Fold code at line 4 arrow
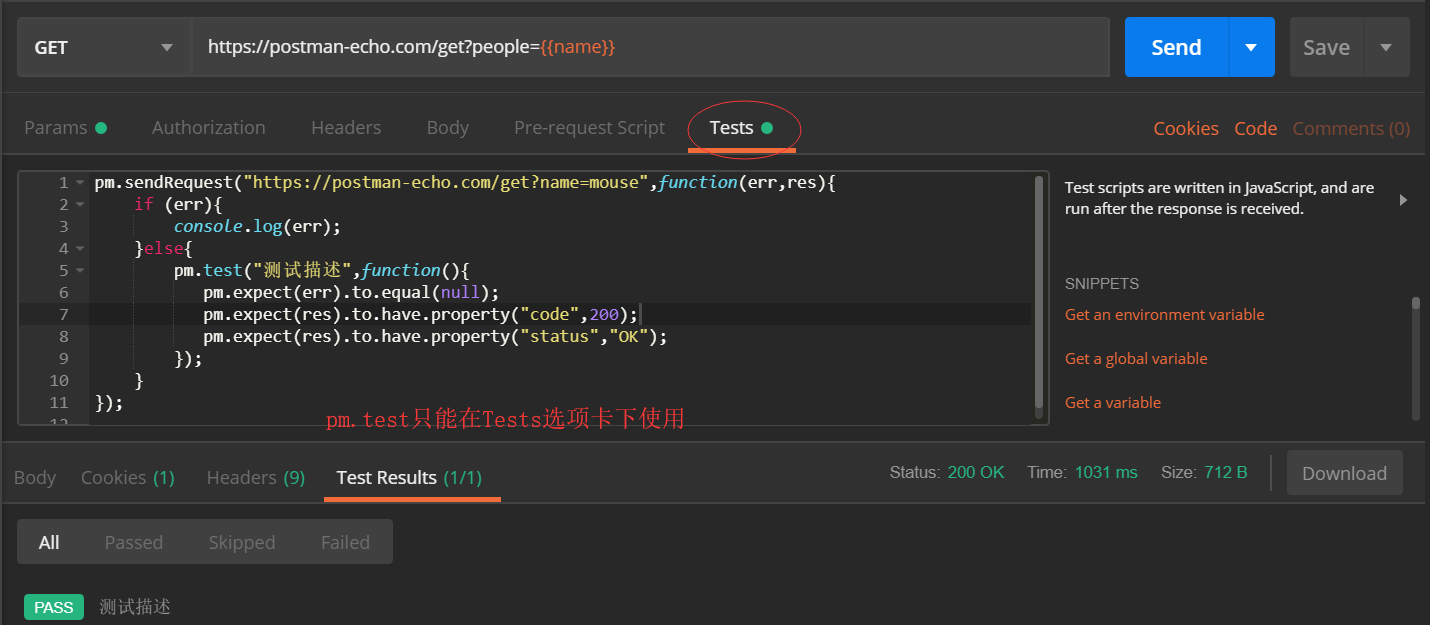The image size is (1430, 625). (x=80, y=249)
